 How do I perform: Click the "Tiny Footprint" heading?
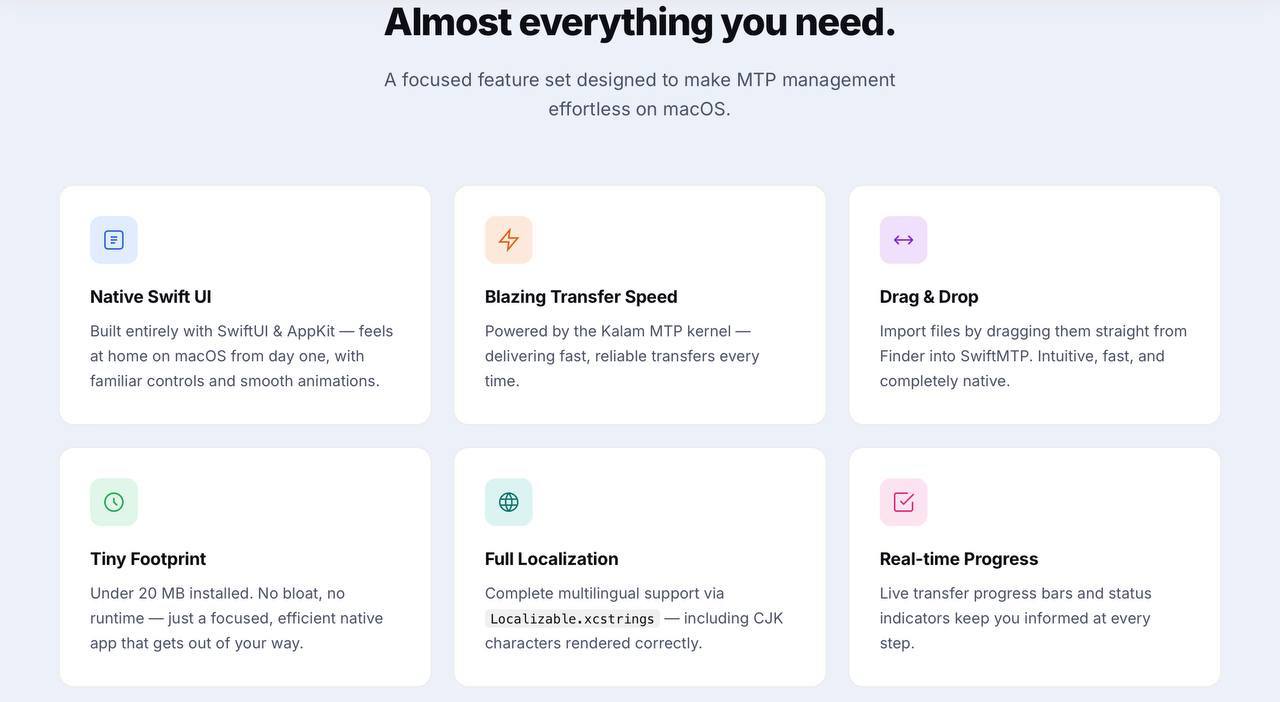148,559
